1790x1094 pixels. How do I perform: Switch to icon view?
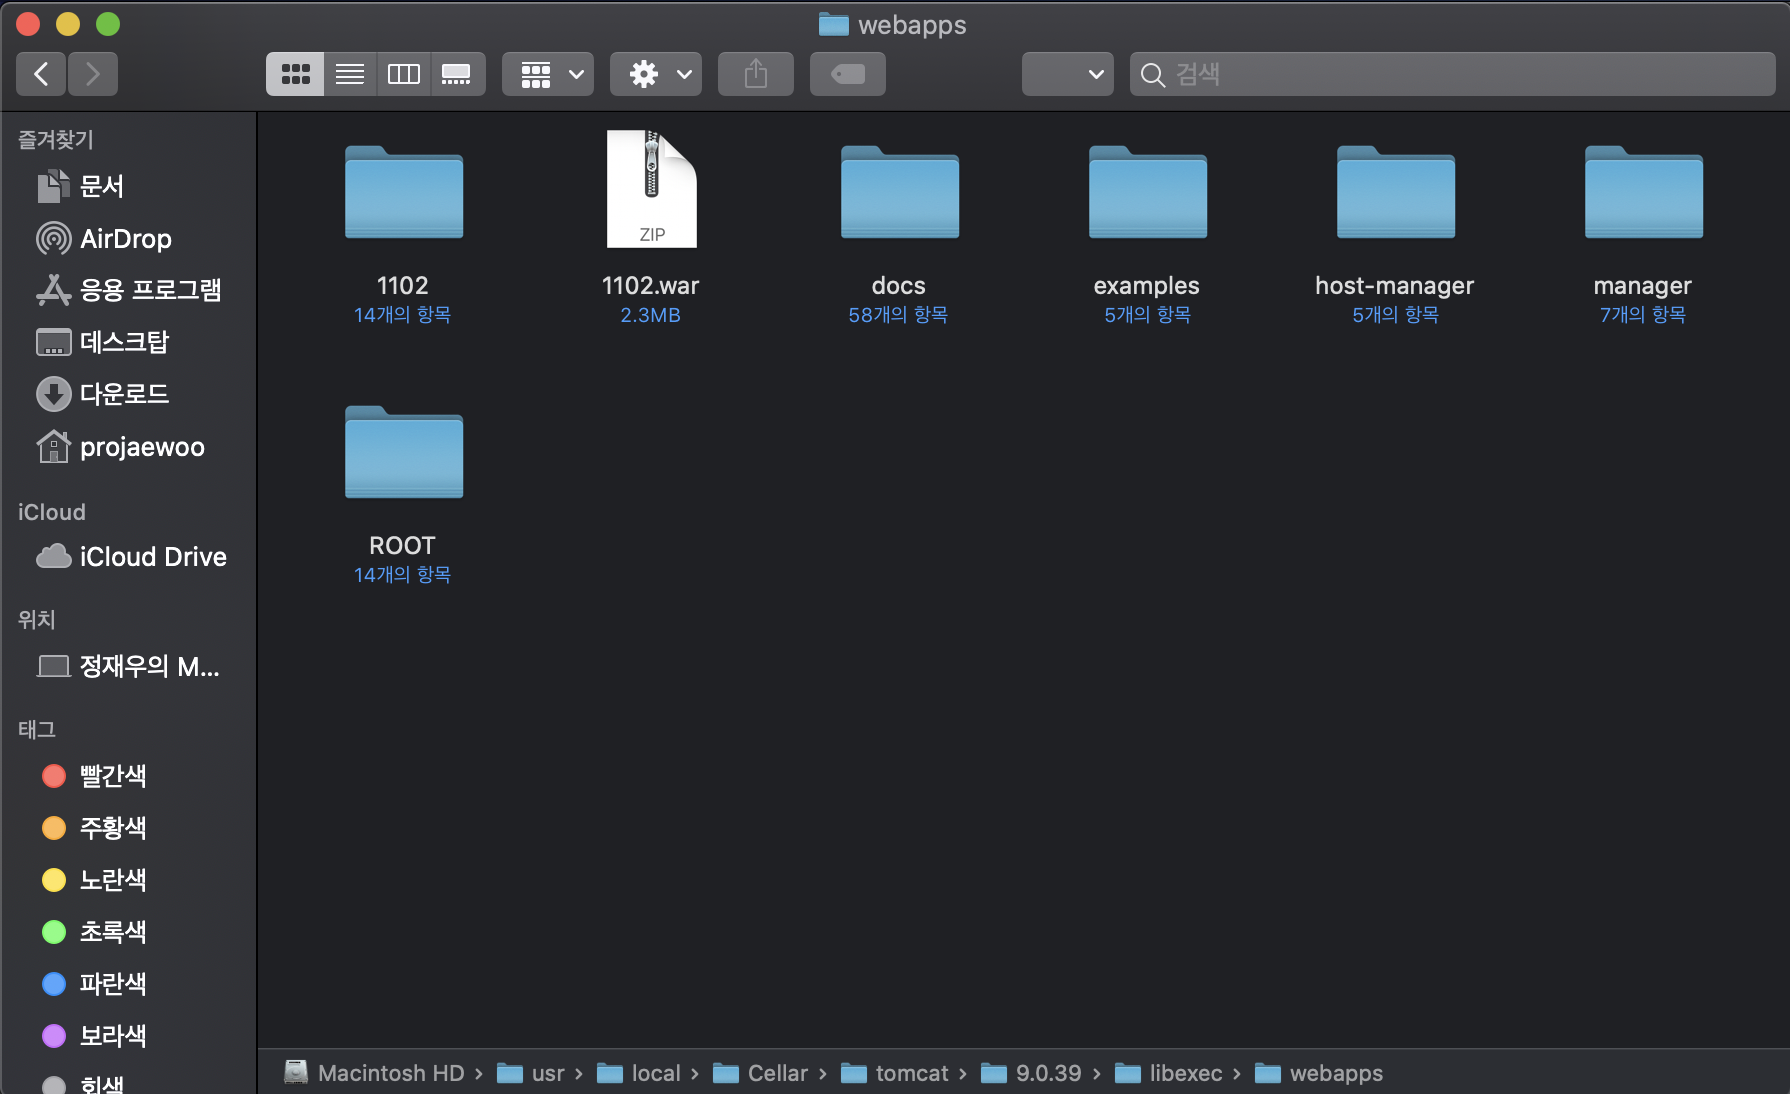point(295,74)
